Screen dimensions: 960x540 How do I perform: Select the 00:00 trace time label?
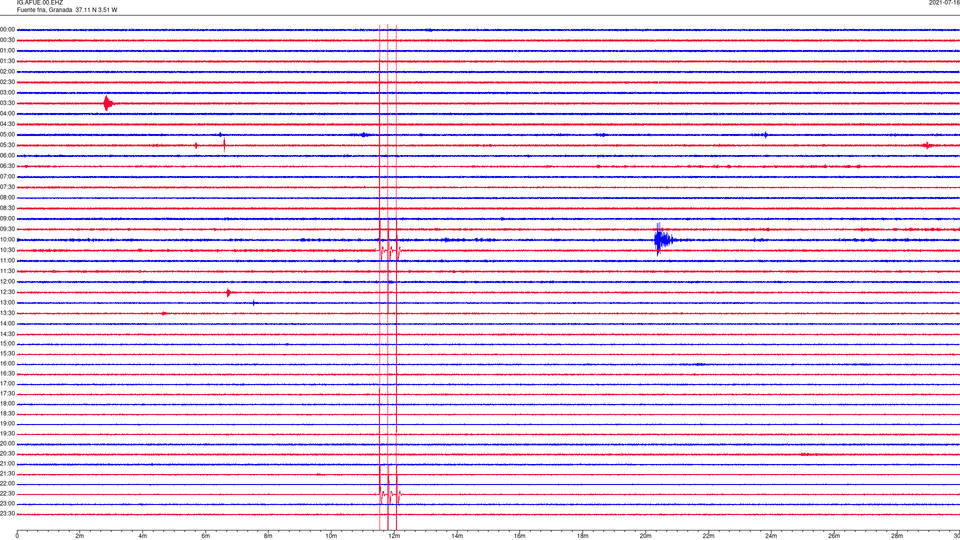[8, 29]
